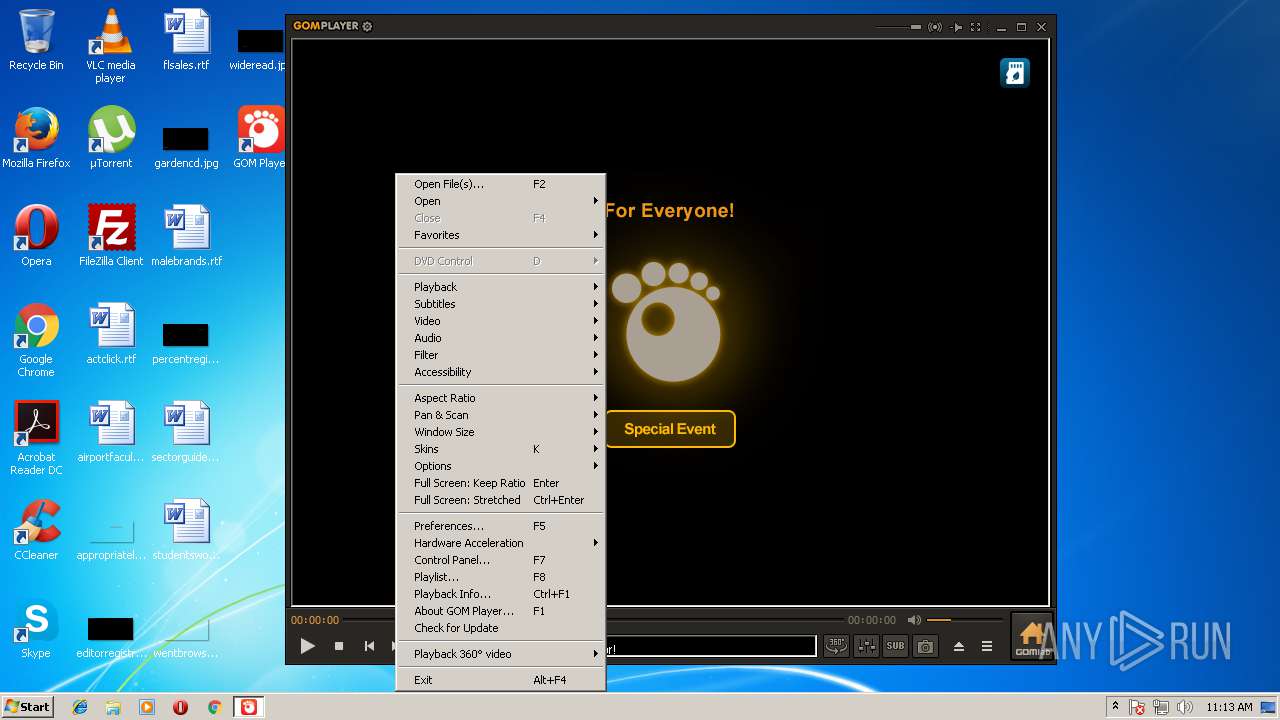Select Playback Info... menu entry
Image resolution: width=1280 pixels, height=720 pixels.
pyautogui.click(x=501, y=594)
